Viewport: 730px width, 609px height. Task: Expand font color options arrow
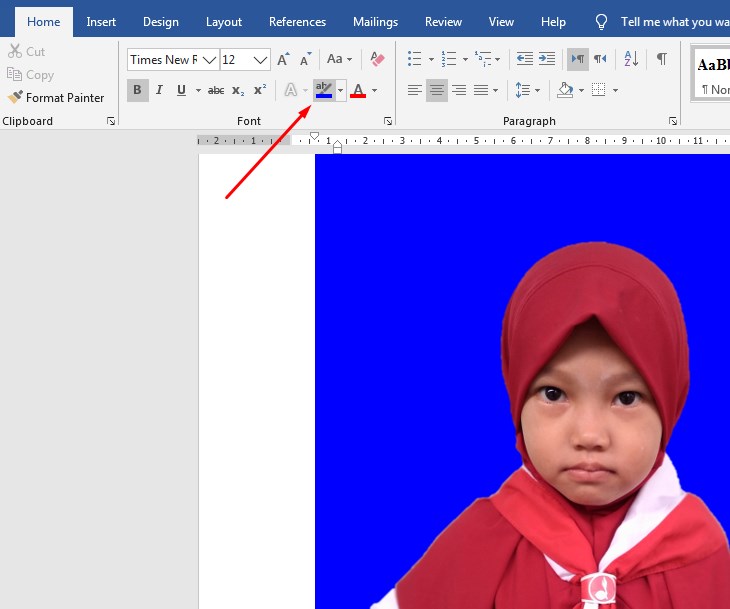click(374, 90)
